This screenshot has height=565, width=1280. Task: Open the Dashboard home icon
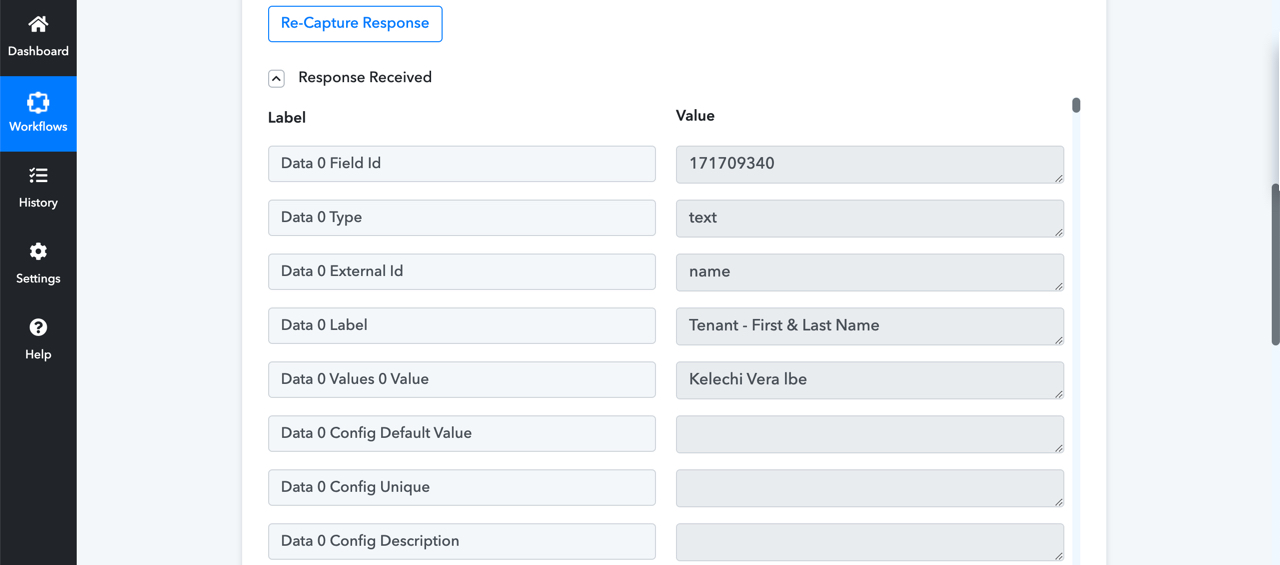38,24
